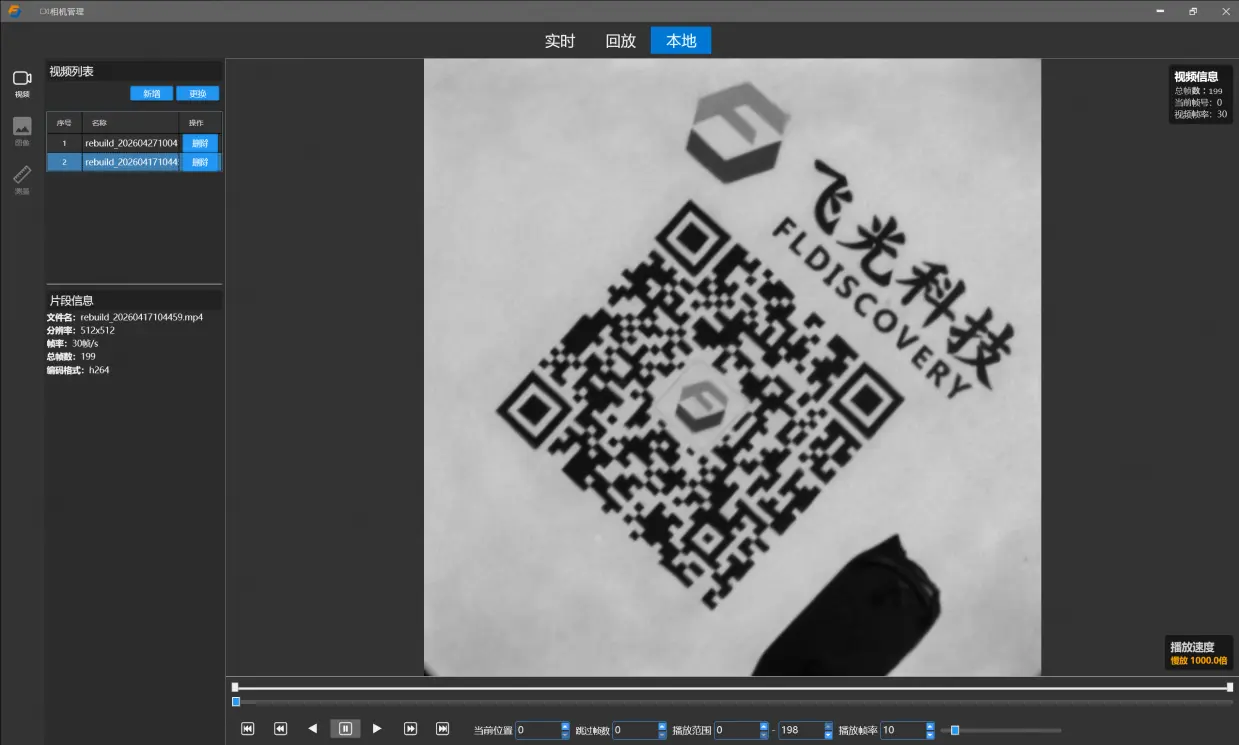Image resolution: width=1239 pixels, height=745 pixels.
Task: Increase 播放帧率 with its up arrow
Action: 930,726
